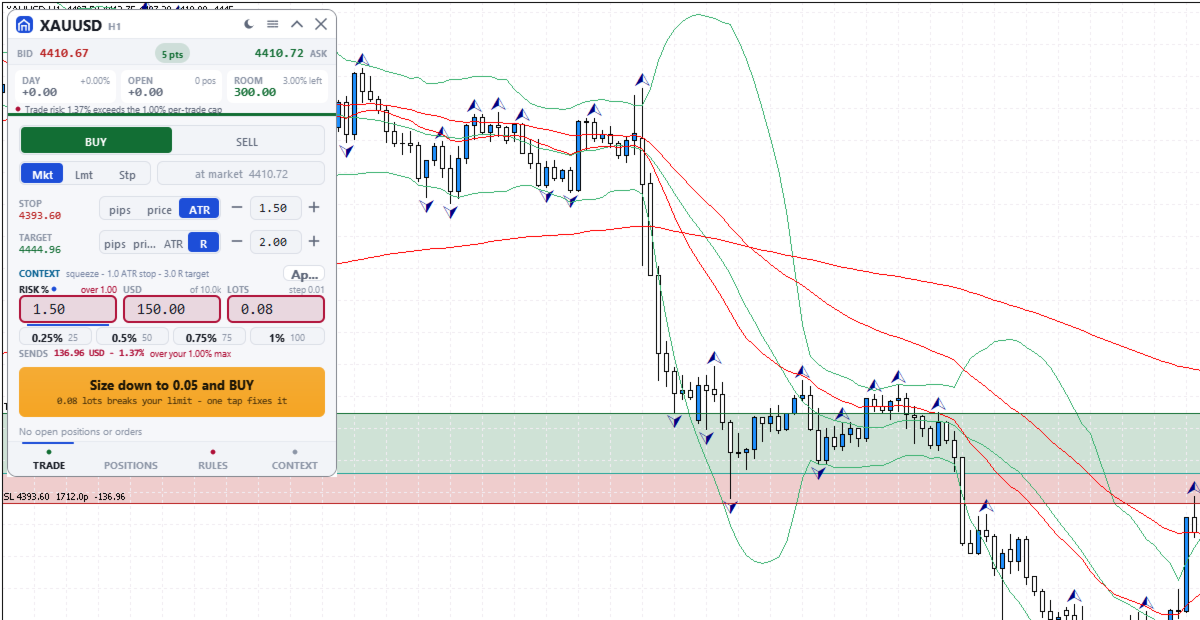Open the hamburger menu in panel header

tap(273, 24)
